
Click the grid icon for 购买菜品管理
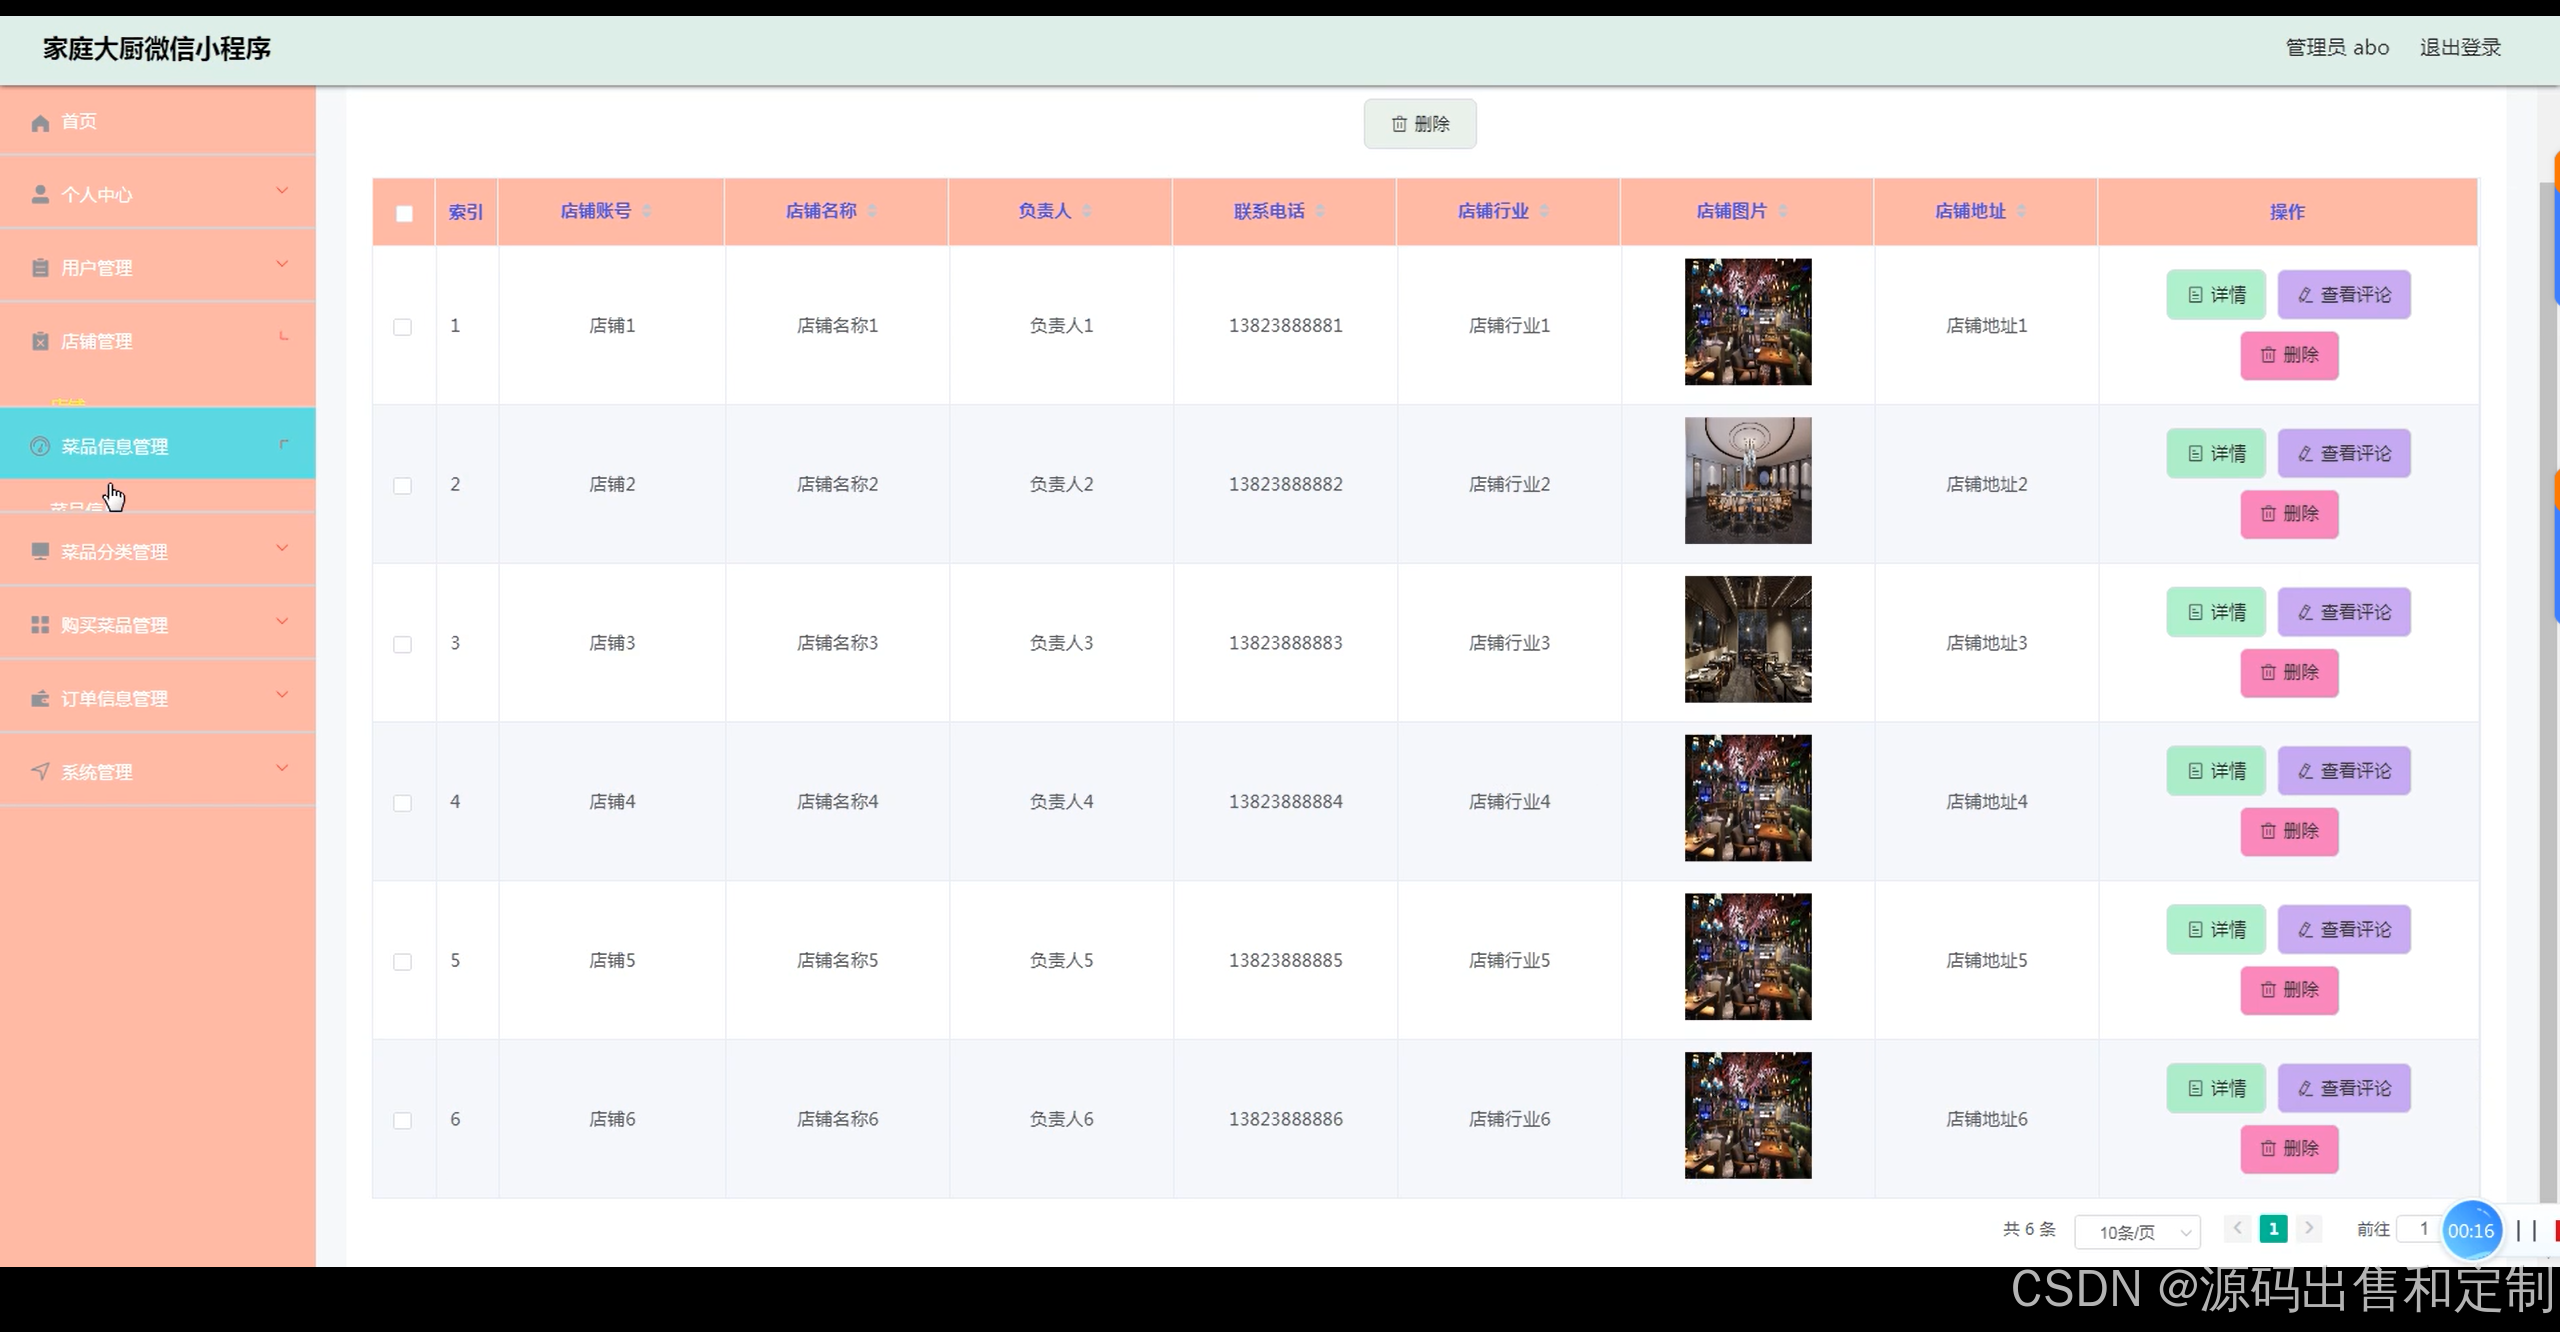40,625
